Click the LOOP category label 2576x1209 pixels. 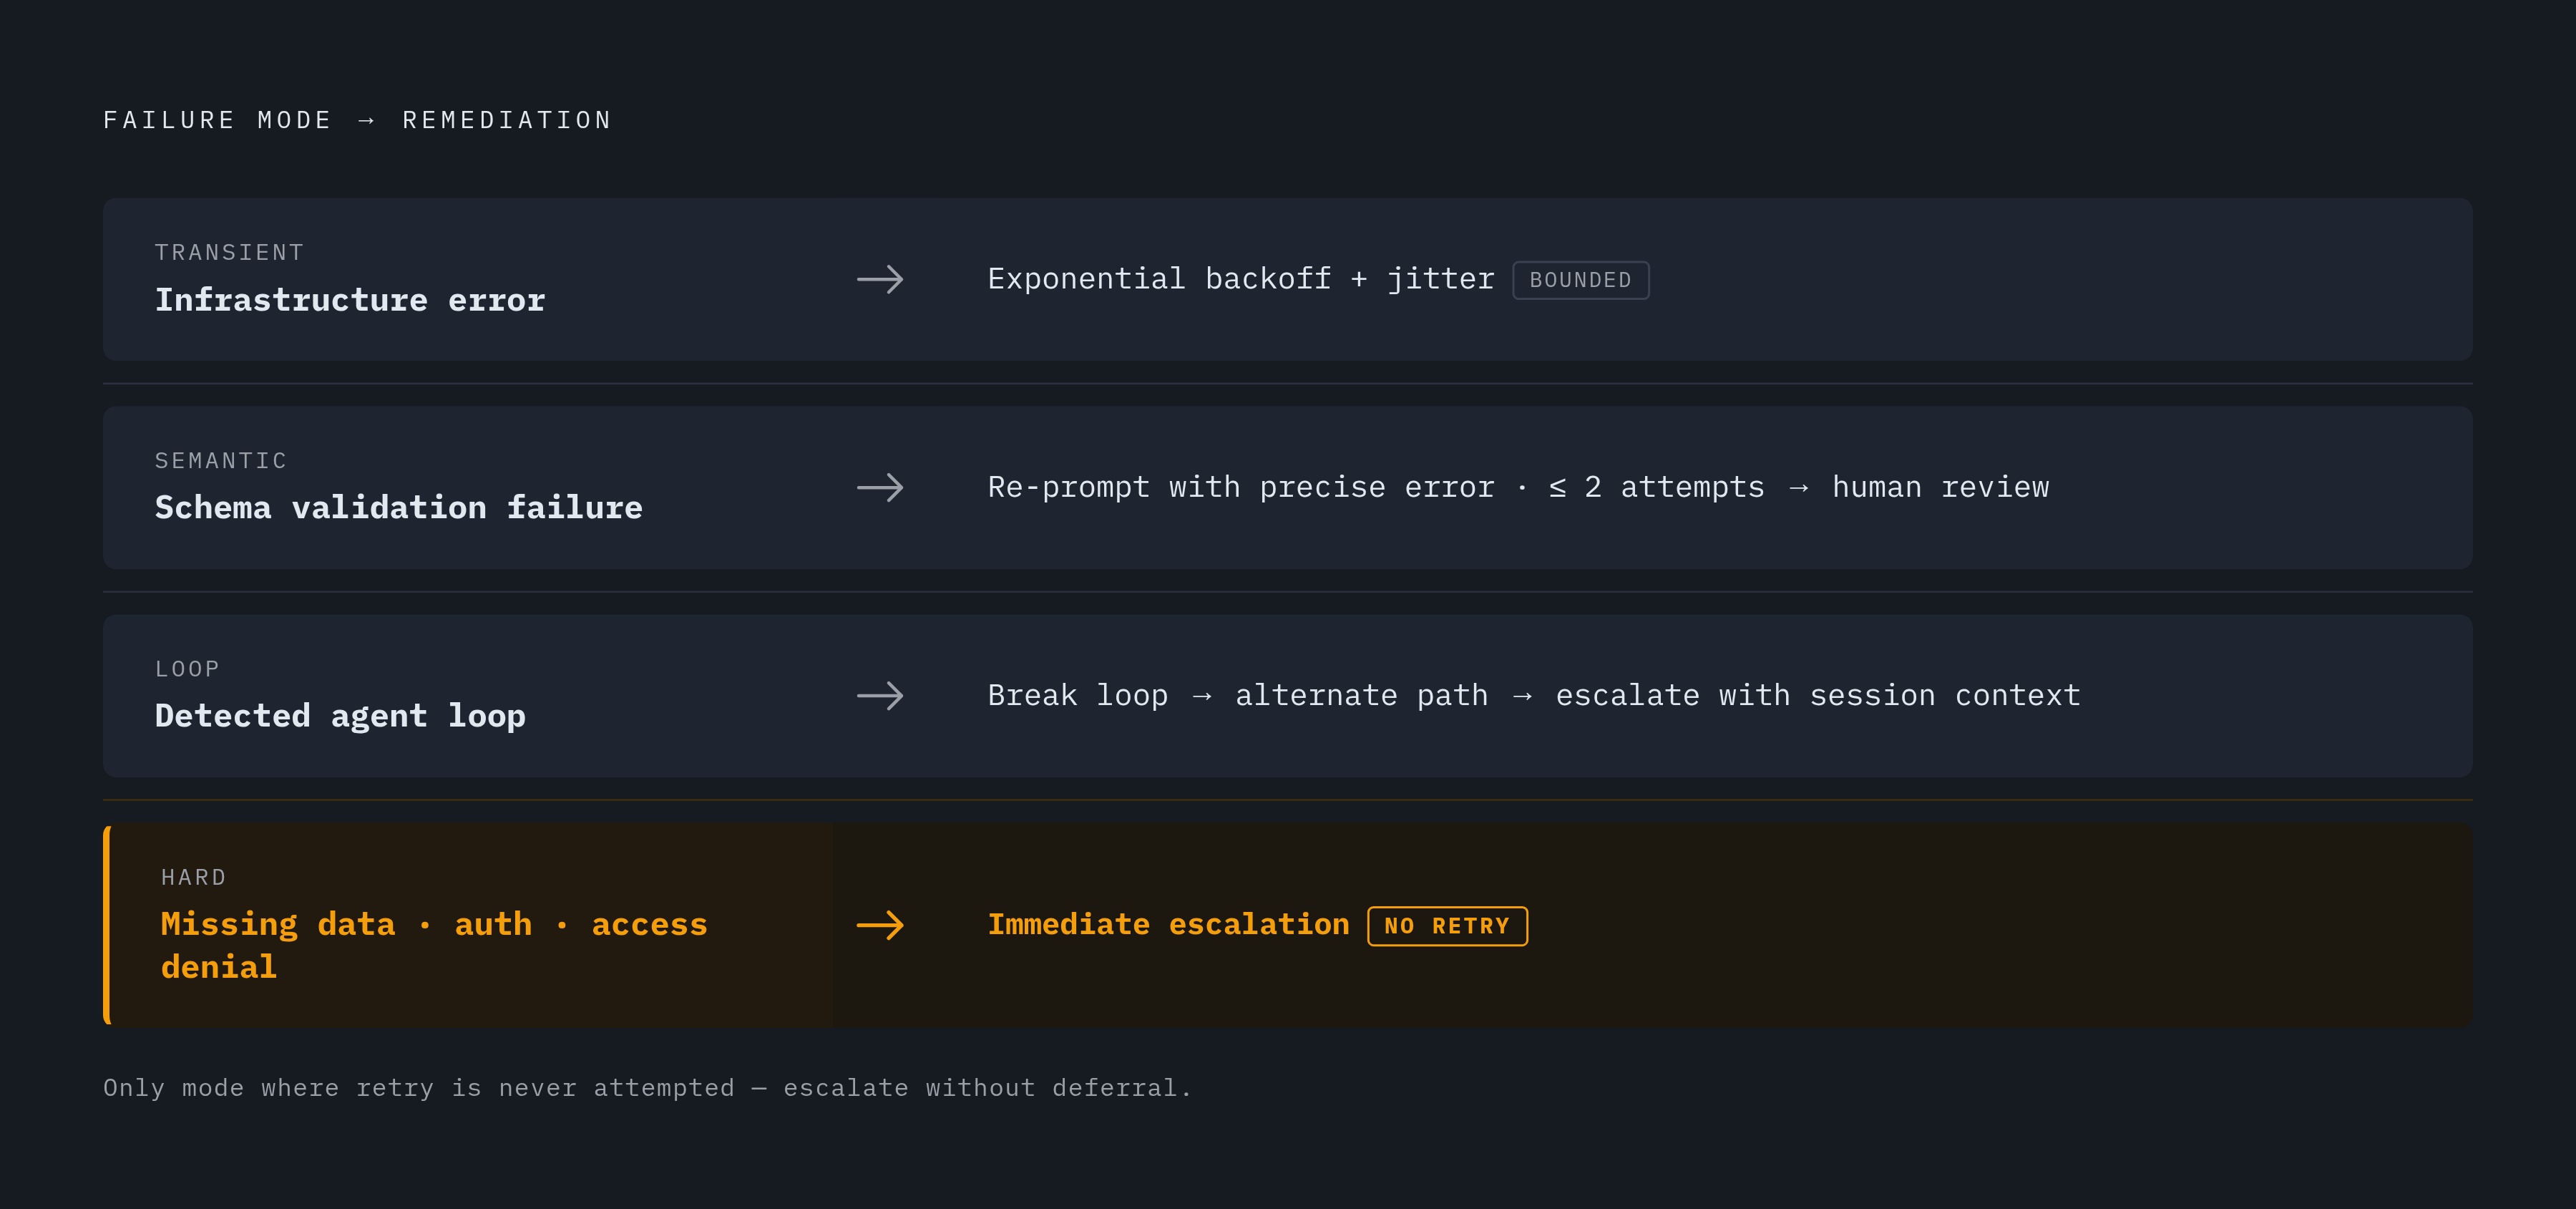pyautogui.click(x=187, y=669)
